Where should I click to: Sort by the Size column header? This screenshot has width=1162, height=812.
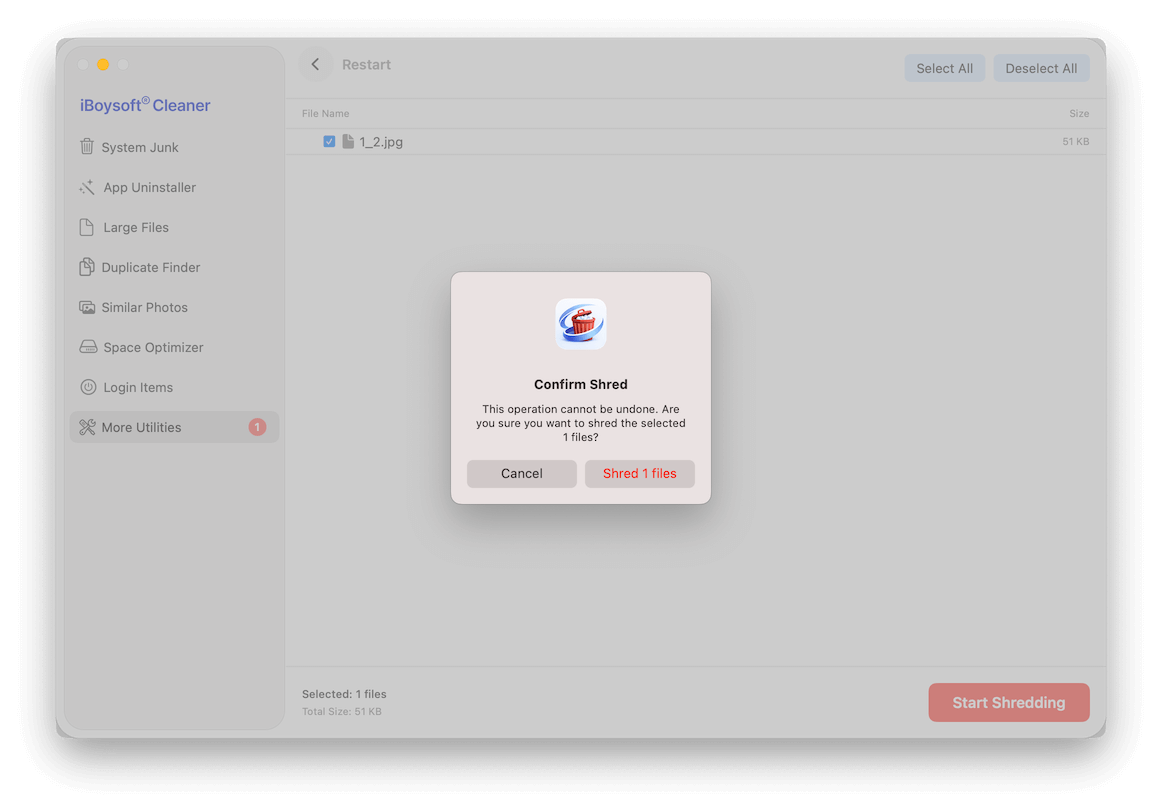point(1078,114)
